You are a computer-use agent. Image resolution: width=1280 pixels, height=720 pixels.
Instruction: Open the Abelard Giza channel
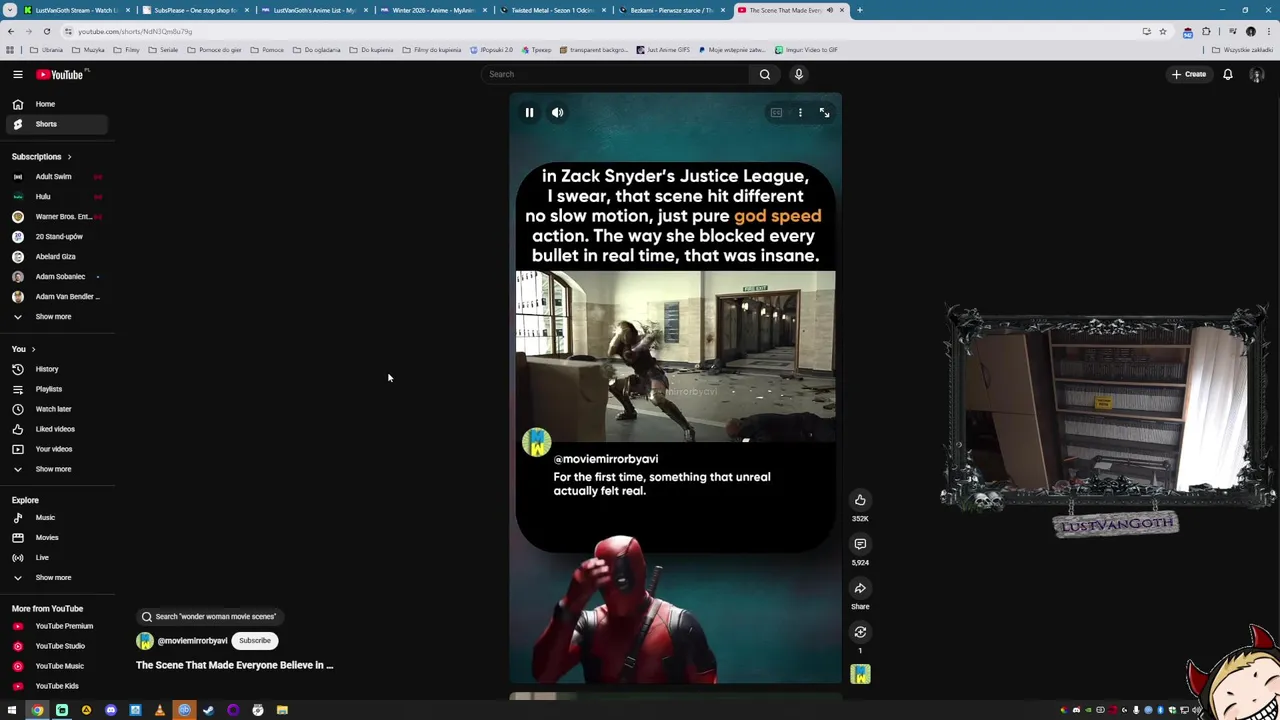56,257
